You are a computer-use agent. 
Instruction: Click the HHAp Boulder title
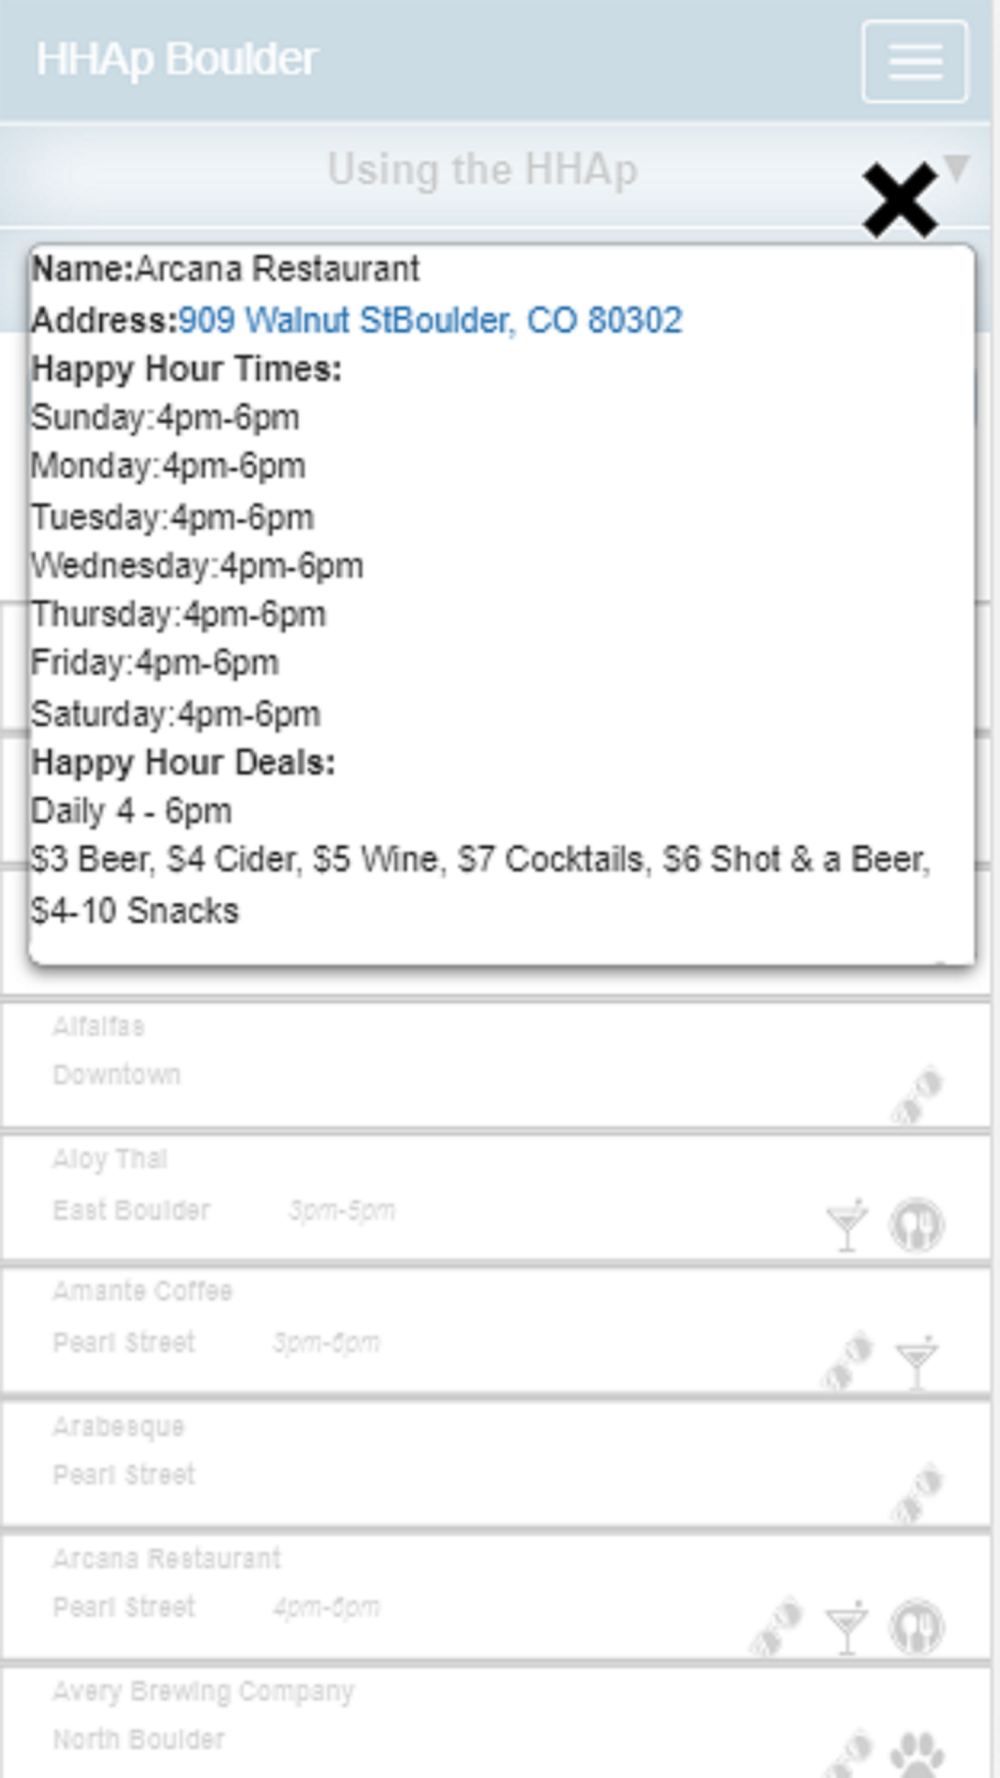coord(177,60)
